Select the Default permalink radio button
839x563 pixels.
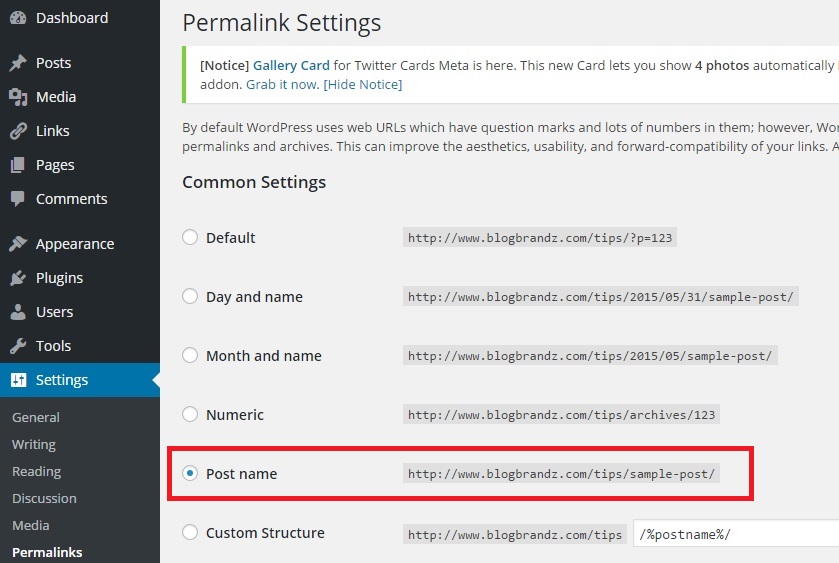190,238
